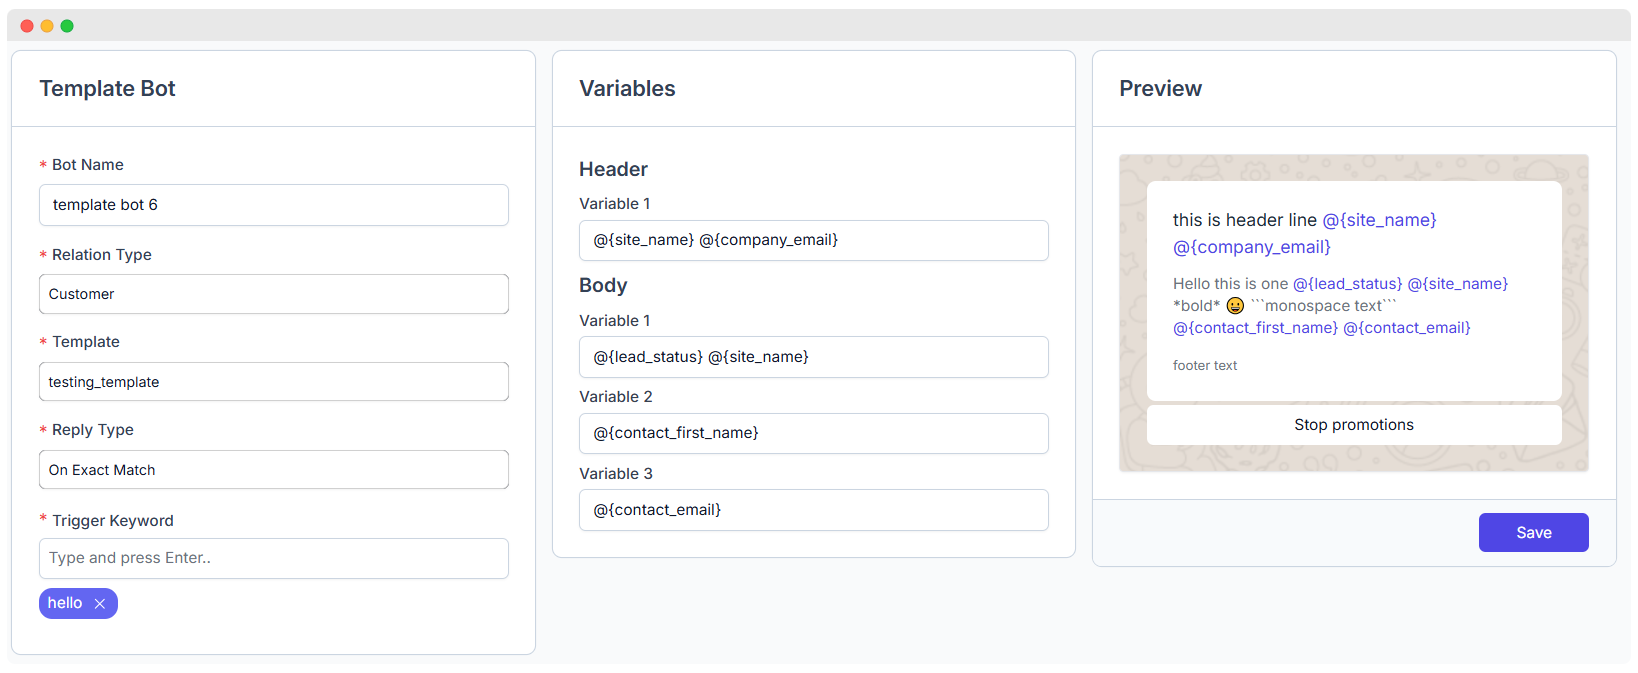The width and height of the screenshot is (1638, 673).
Task: Click the Save button
Action: pos(1533,532)
